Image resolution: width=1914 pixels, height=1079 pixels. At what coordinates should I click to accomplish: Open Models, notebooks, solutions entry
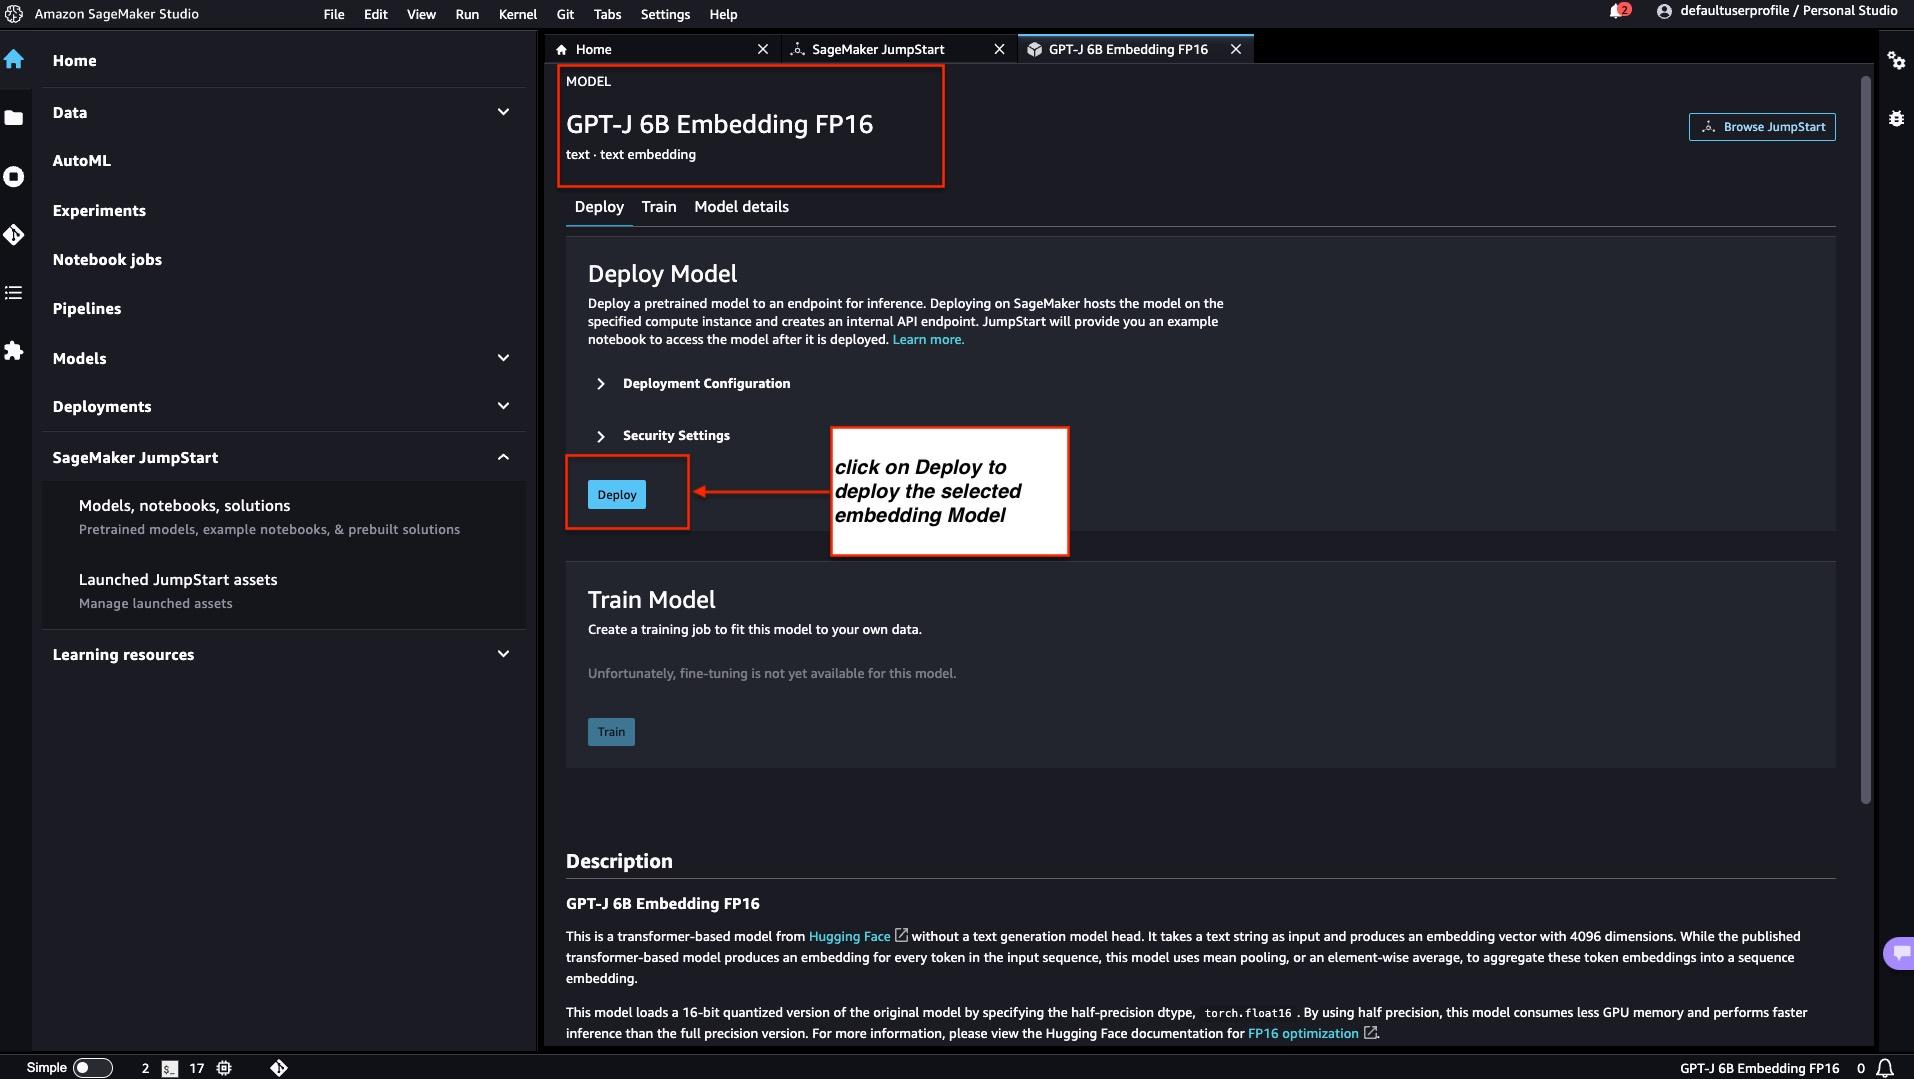point(284,517)
